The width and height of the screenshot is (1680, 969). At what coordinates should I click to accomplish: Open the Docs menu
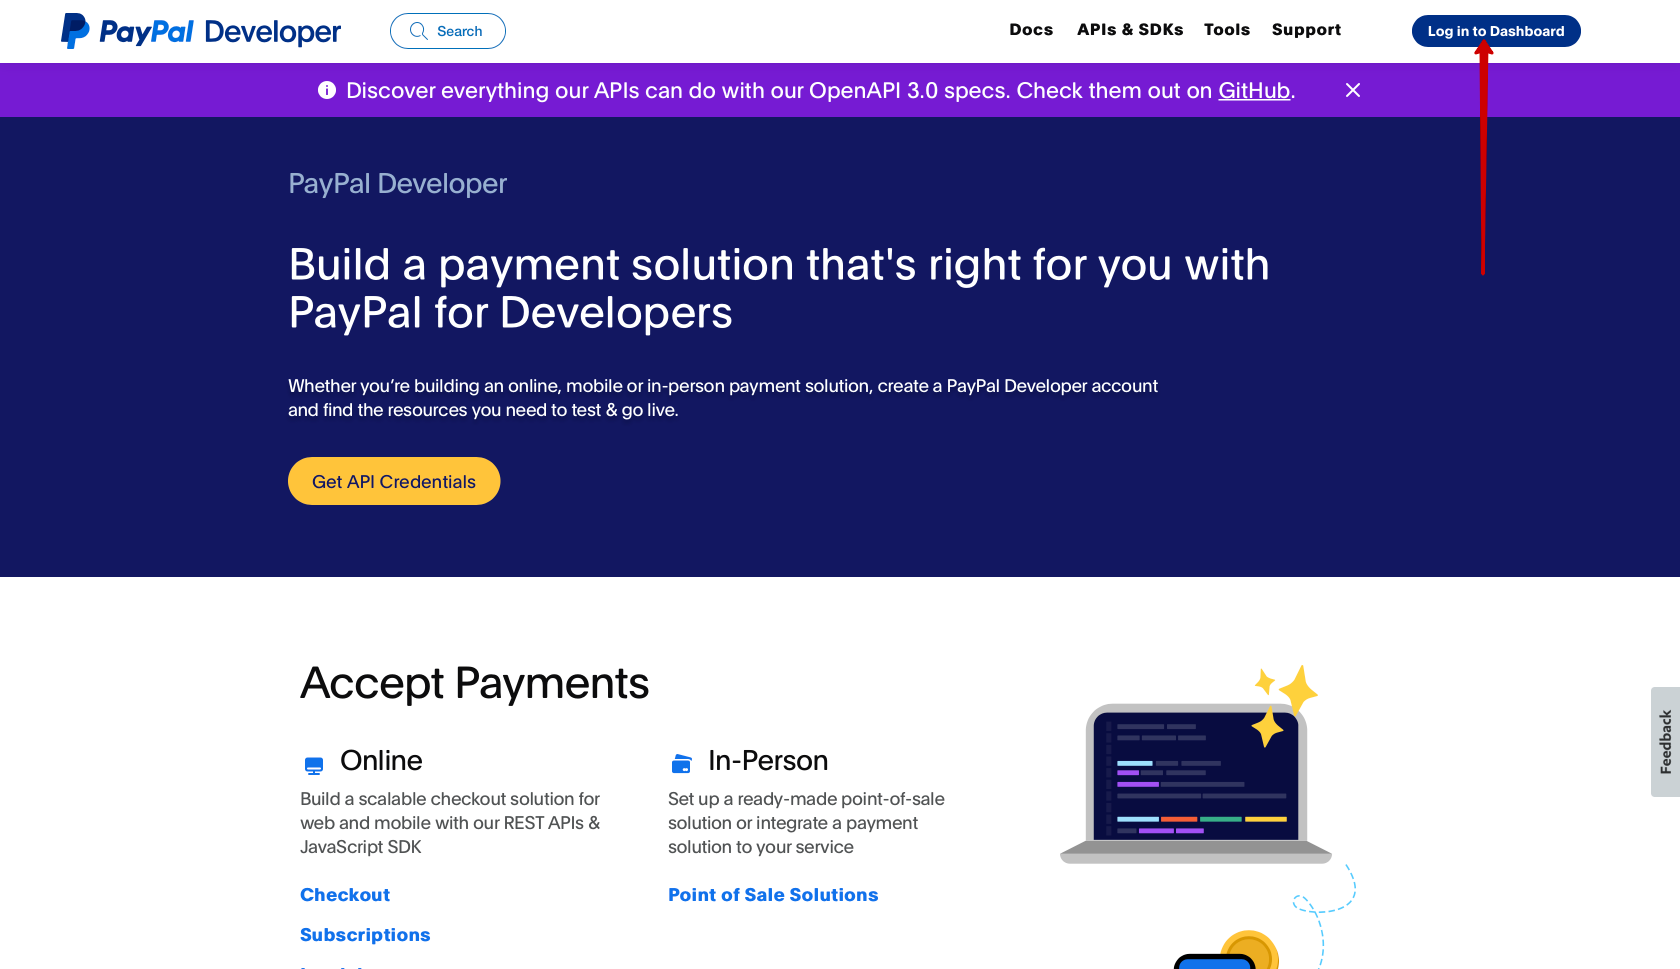click(x=1031, y=30)
